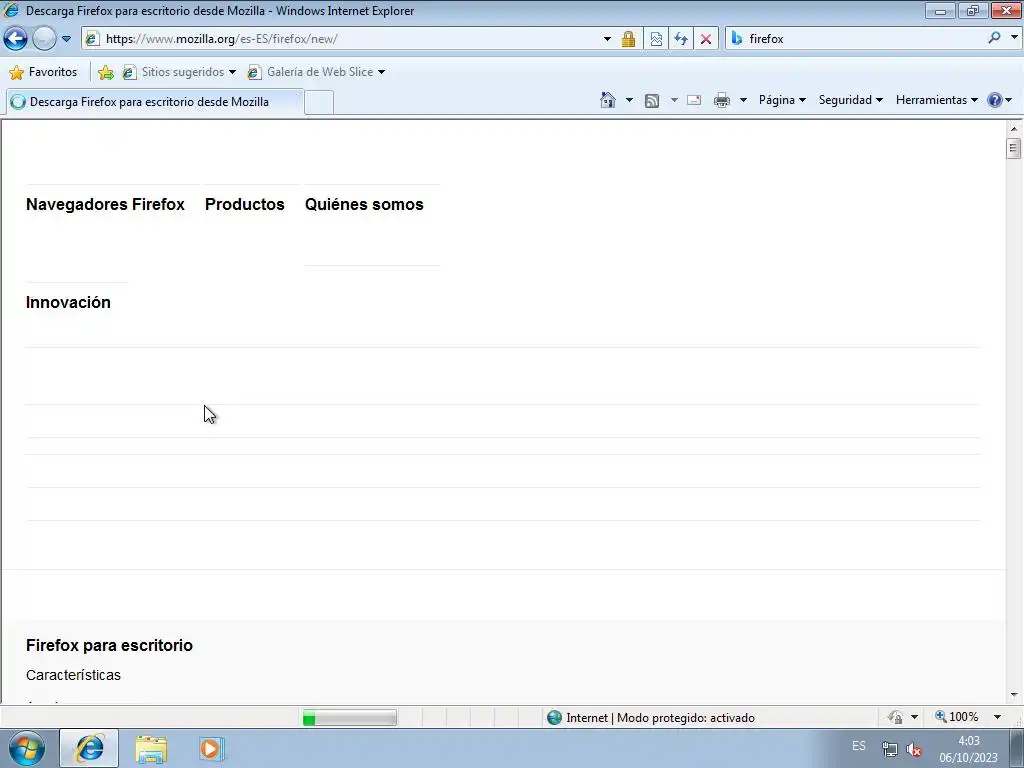The width and height of the screenshot is (1024, 768).
Task: Stop loading with the red X icon
Action: point(705,39)
